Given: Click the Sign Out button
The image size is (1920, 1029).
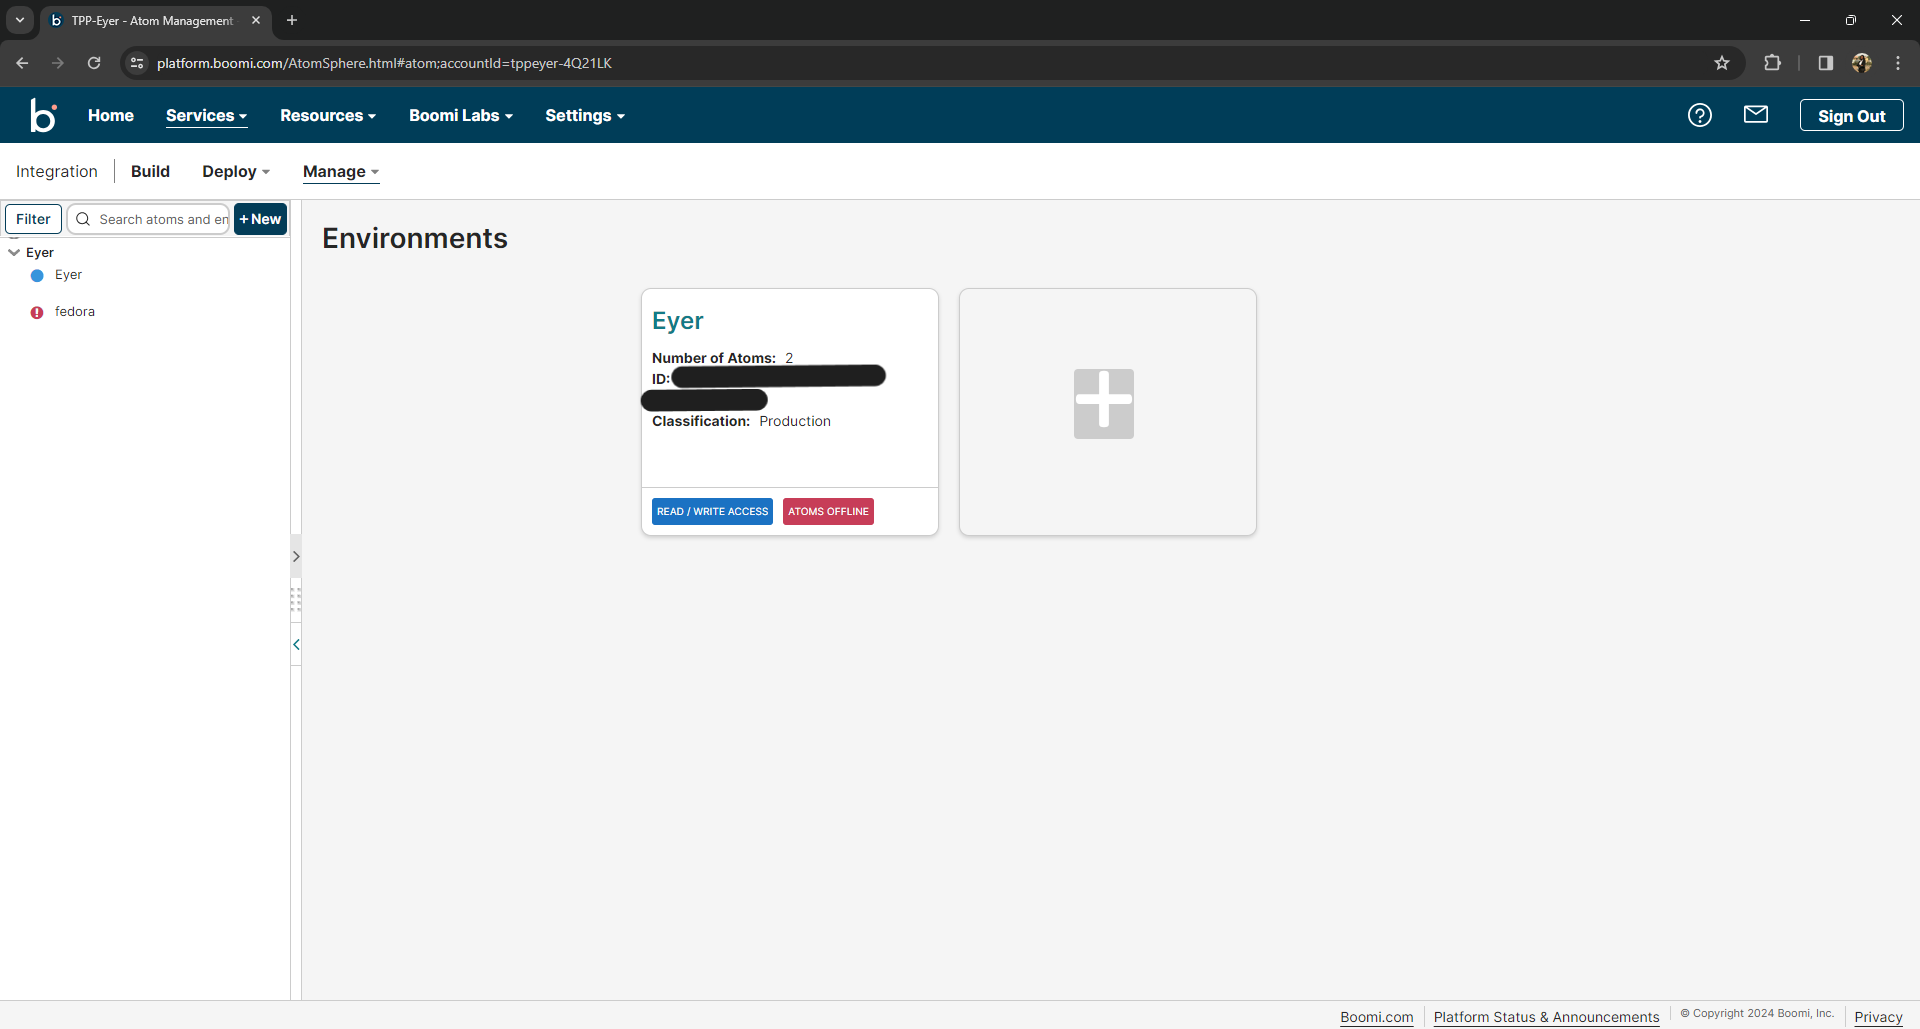Looking at the screenshot, I should (x=1851, y=116).
